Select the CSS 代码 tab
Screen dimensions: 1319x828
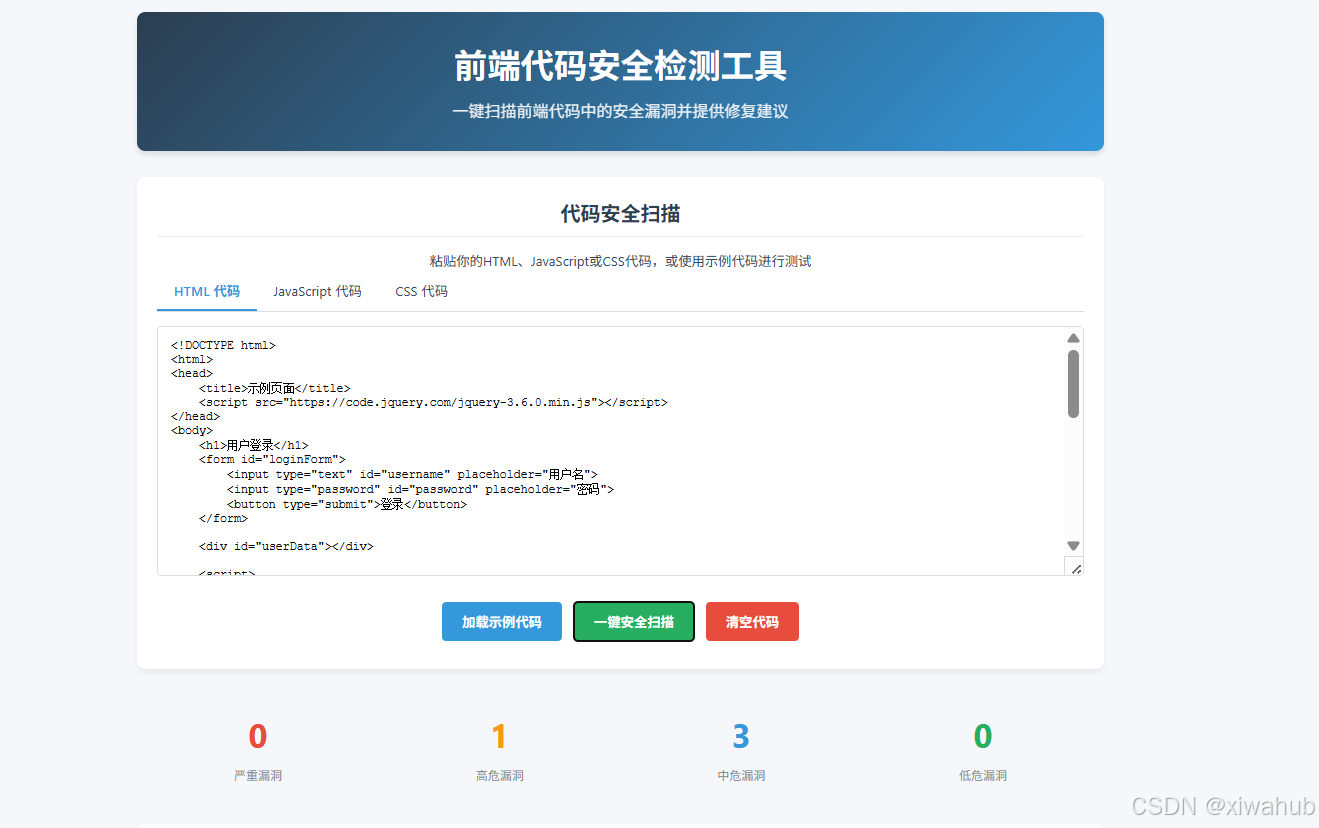click(421, 292)
